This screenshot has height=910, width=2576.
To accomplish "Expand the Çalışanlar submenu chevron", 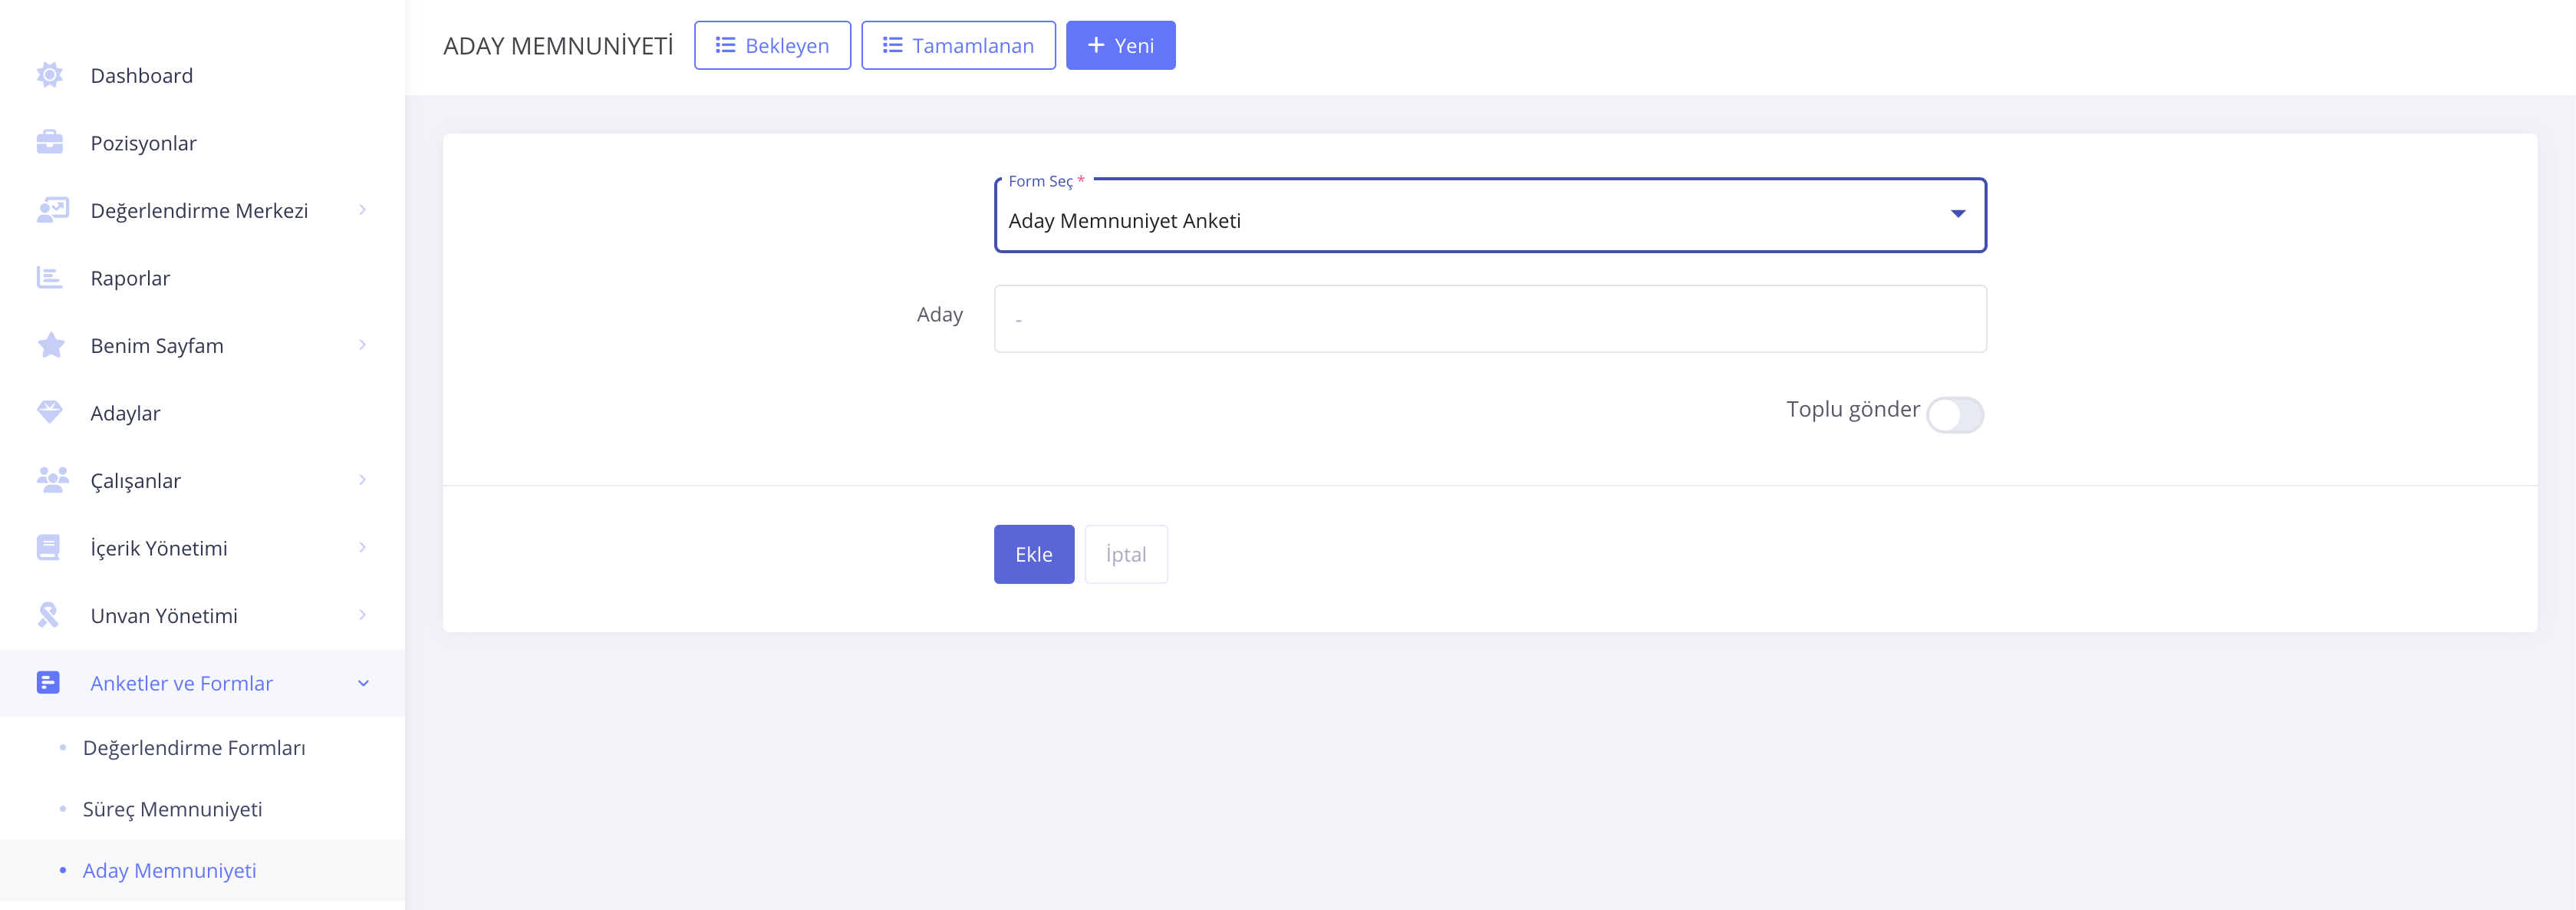I will pos(362,480).
